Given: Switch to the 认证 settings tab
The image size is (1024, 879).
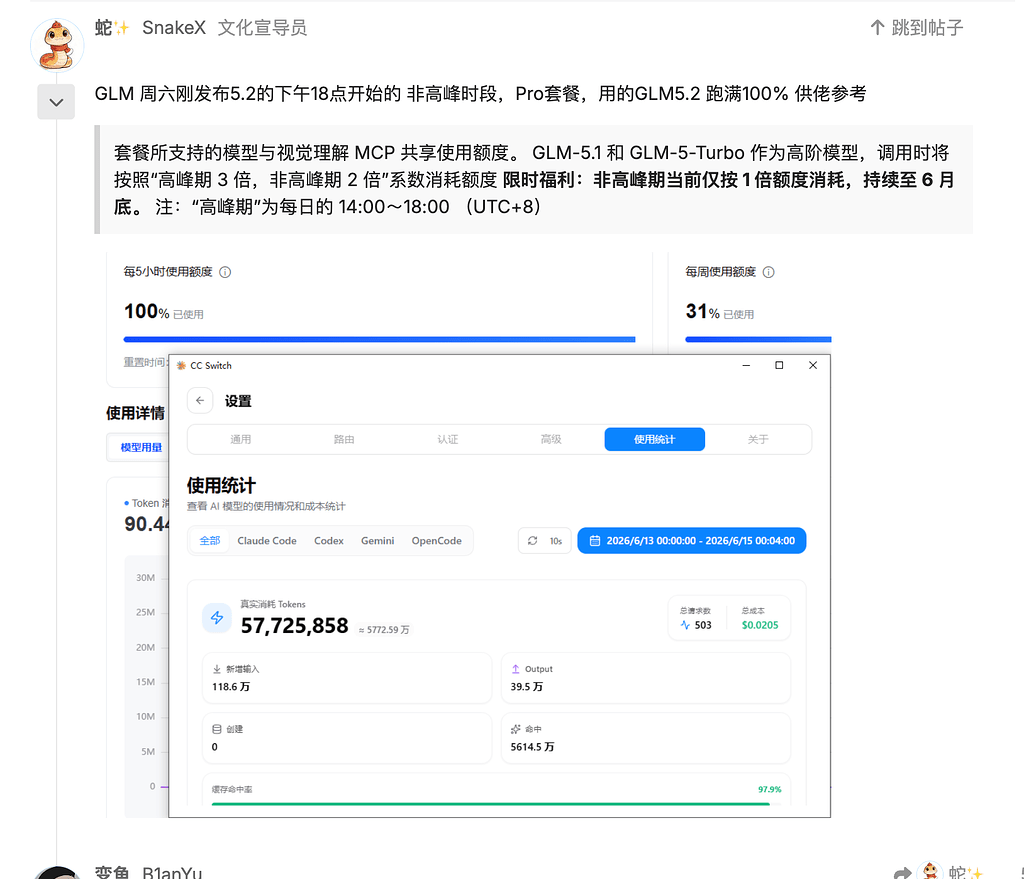Looking at the screenshot, I should point(447,439).
